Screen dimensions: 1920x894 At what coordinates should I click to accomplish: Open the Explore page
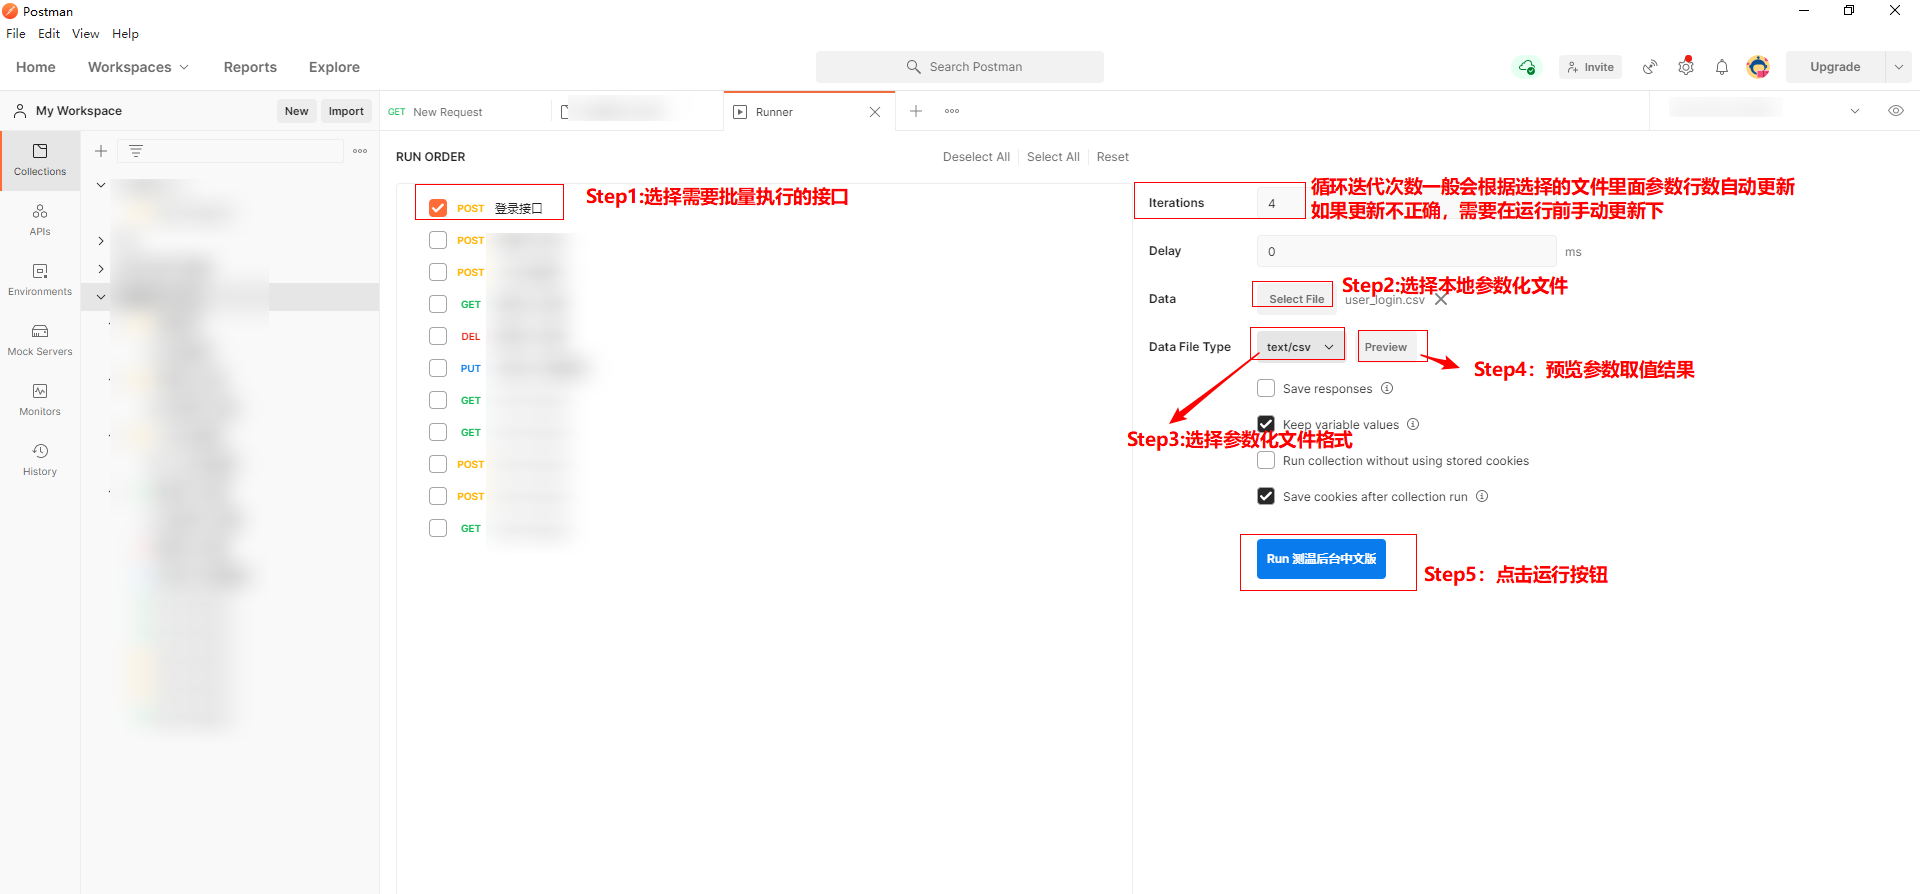tap(334, 67)
